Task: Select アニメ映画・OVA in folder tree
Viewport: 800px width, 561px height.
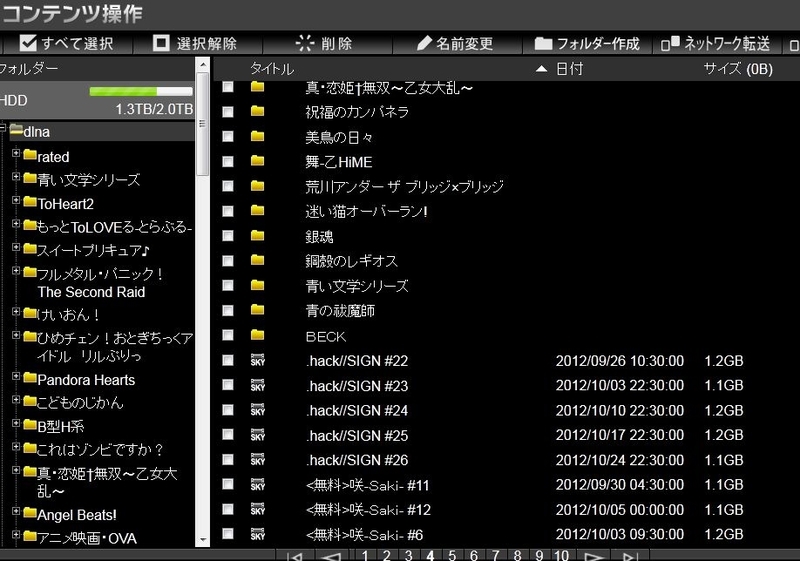Action: [x=87, y=539]
